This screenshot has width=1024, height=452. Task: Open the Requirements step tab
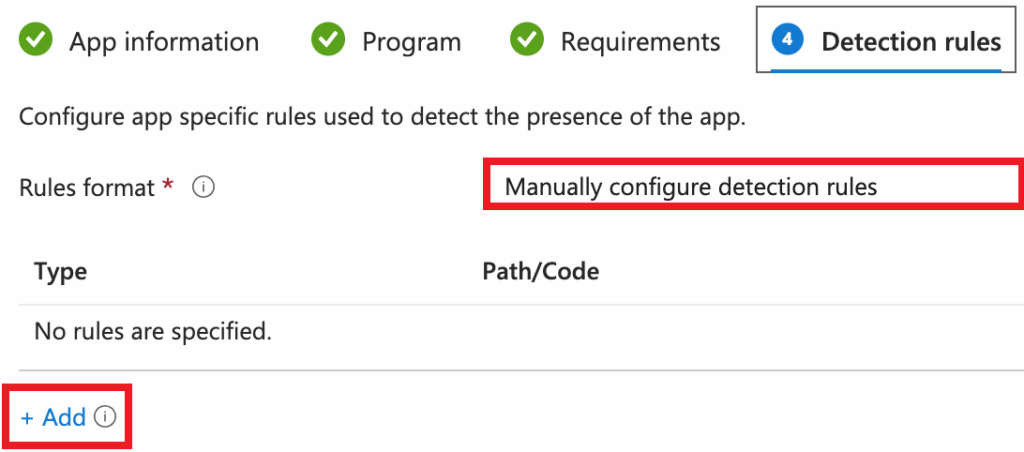tap(640, 42)
